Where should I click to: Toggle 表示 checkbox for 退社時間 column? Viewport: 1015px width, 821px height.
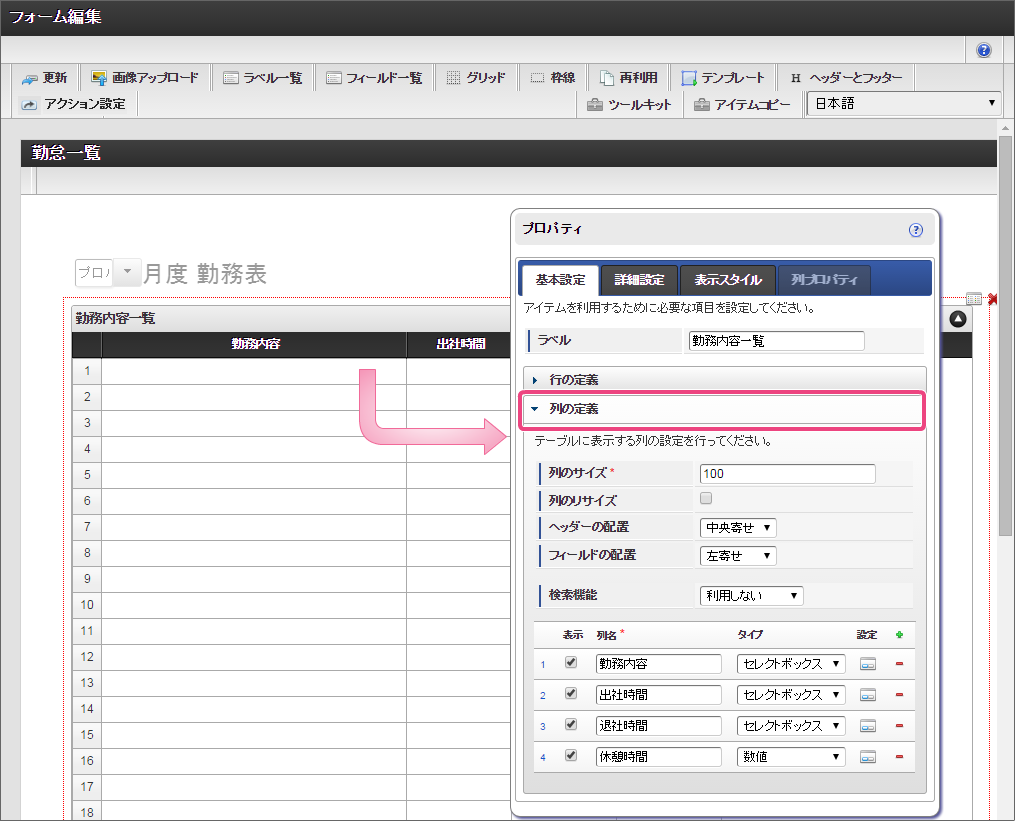click(x=571, y=724)
